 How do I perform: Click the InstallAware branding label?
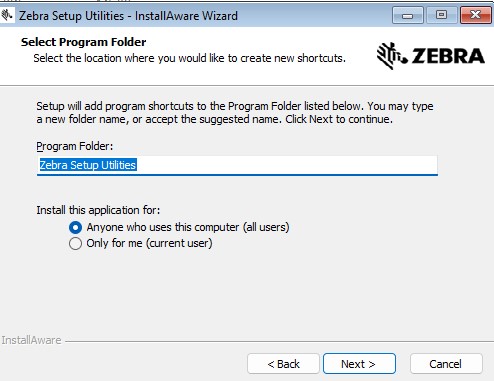pos(31,340)
